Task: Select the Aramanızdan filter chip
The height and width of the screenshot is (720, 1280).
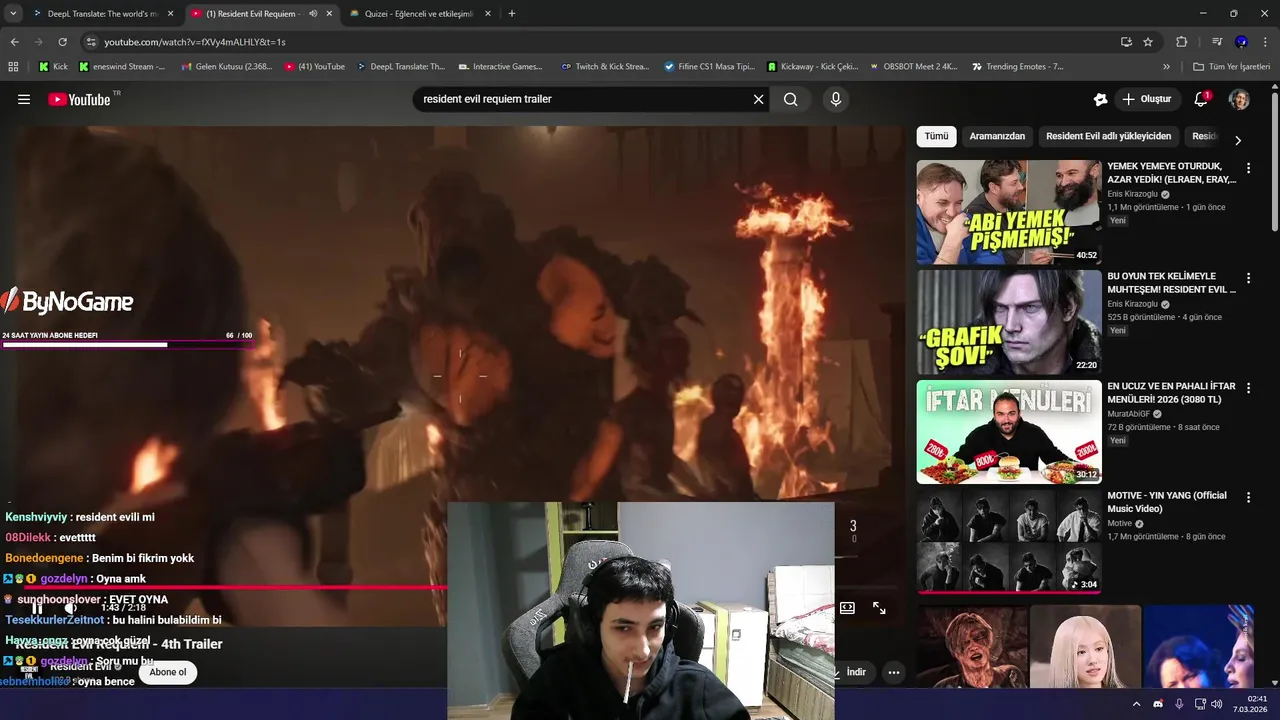Action: tap(997, 136)
